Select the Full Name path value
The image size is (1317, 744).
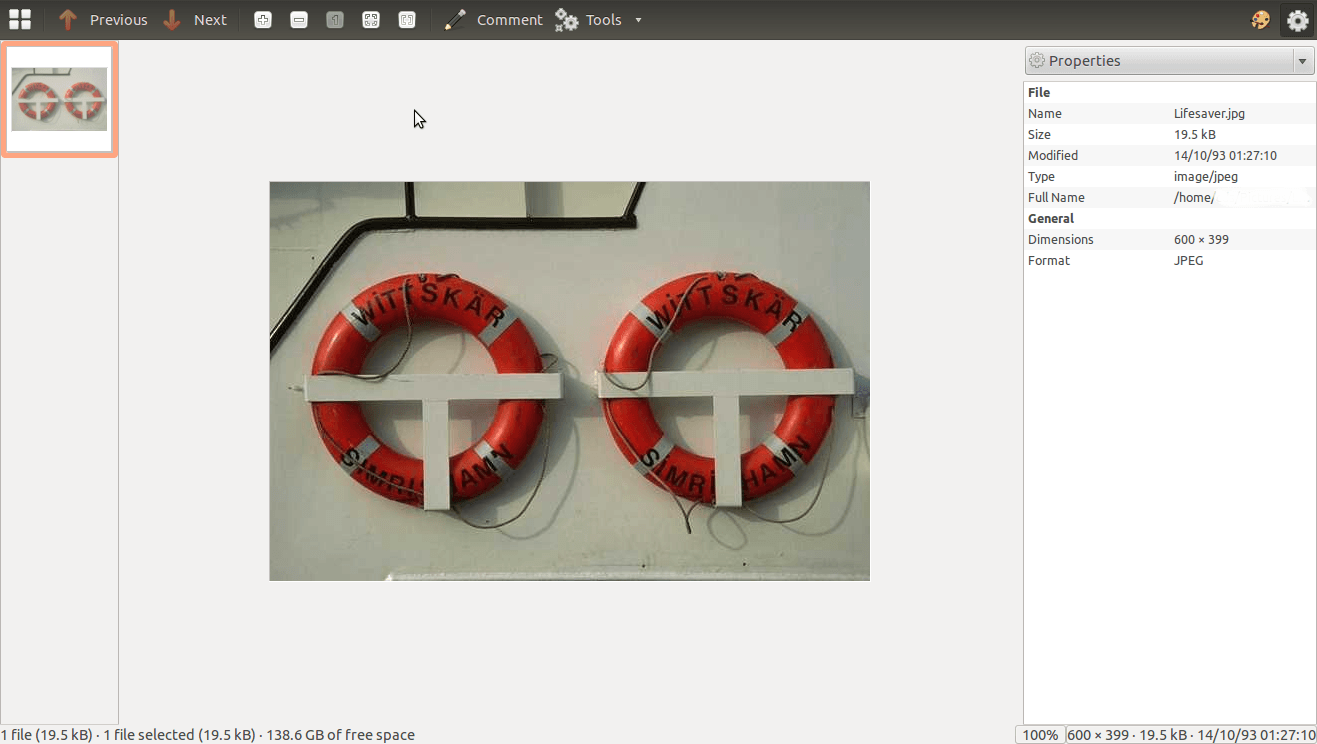(x=1242, y=198)
